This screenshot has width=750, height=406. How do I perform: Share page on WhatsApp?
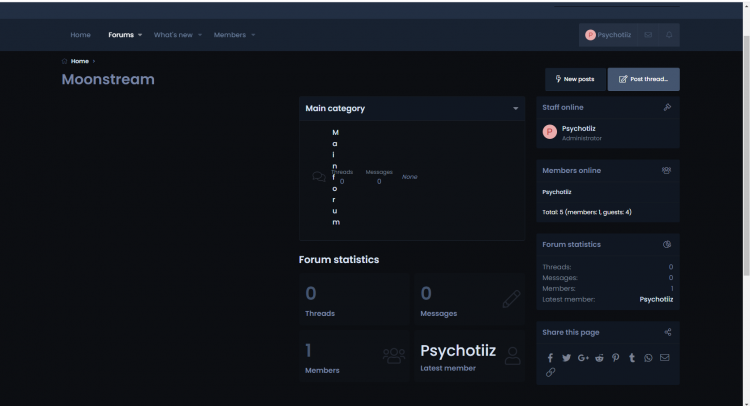[648, 358]
